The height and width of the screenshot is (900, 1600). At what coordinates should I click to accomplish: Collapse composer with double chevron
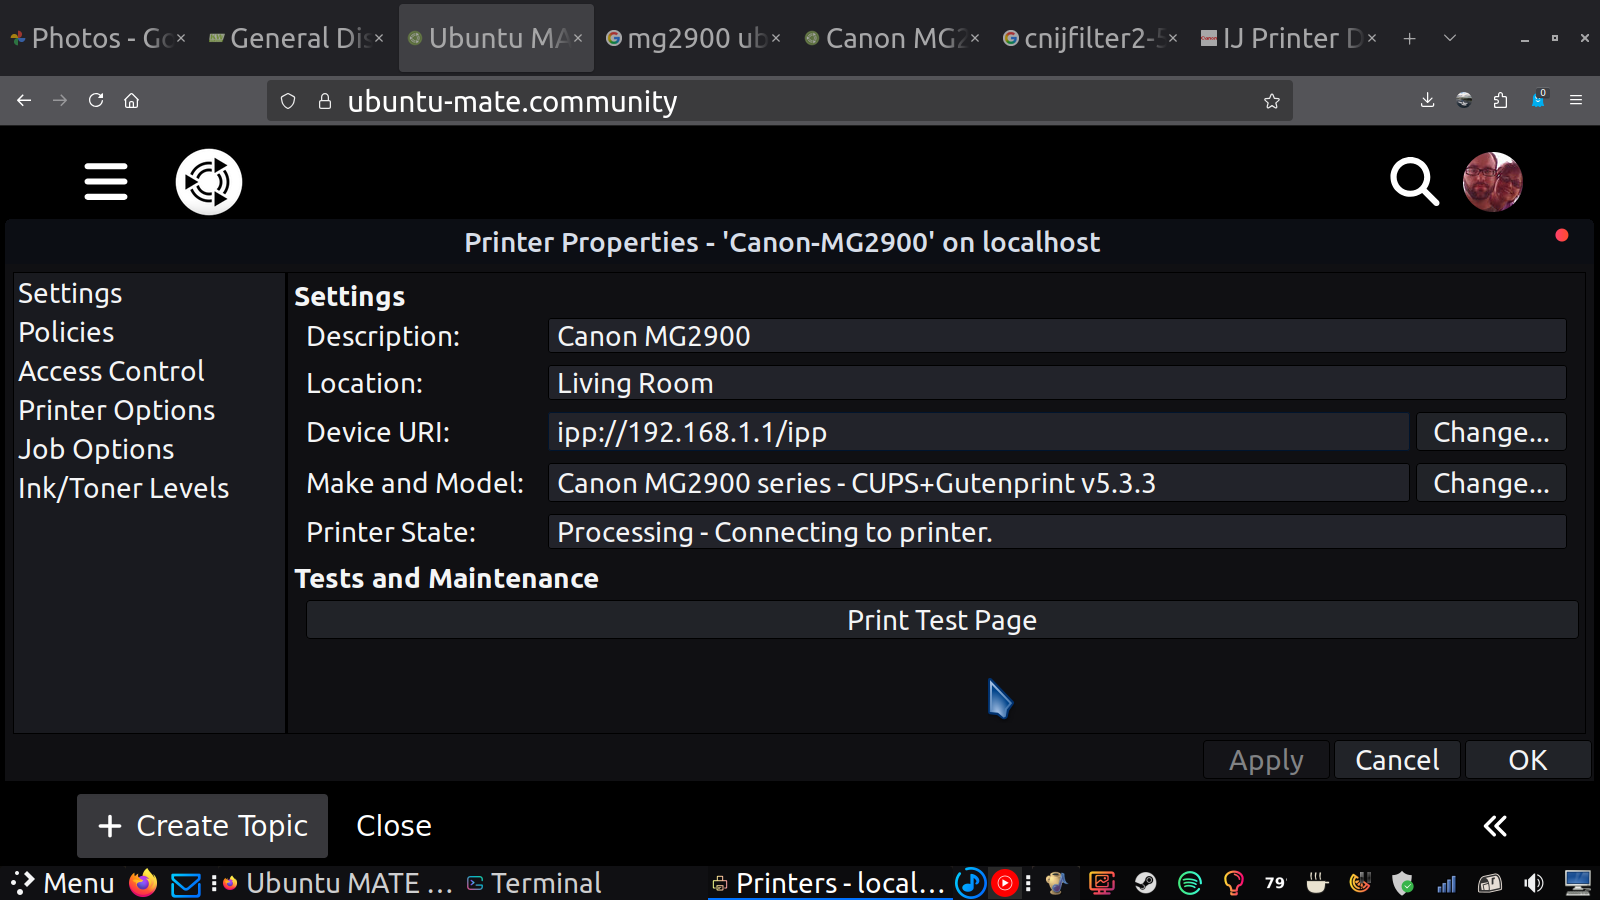[x=1495, y=826]
